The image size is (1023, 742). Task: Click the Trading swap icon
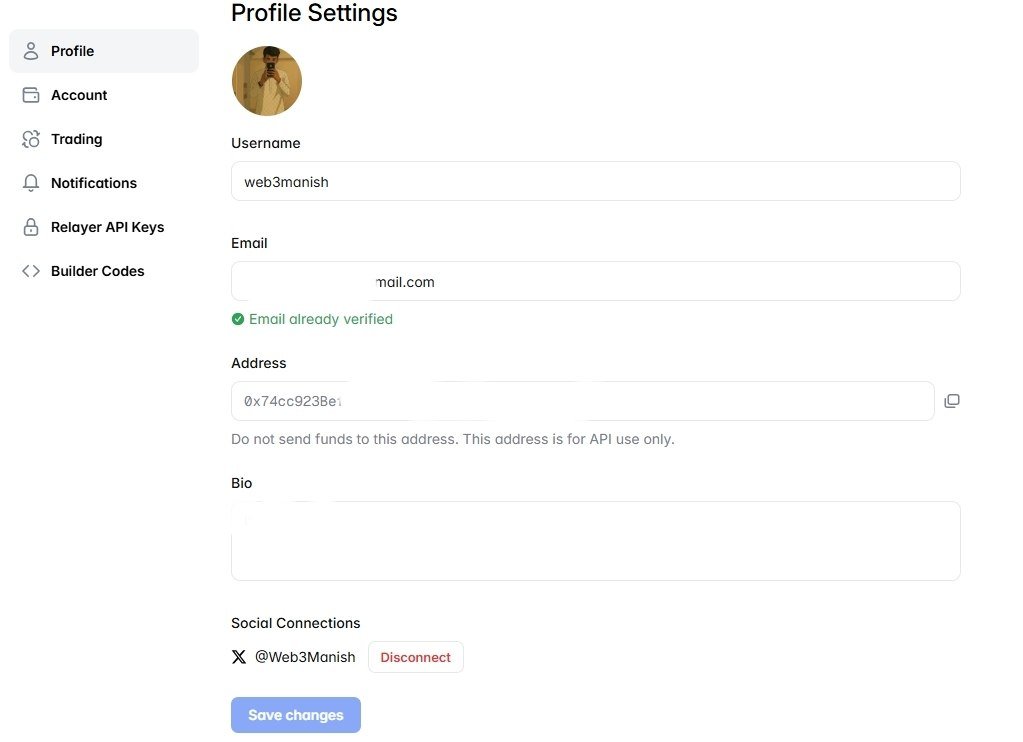coord(31,139)
